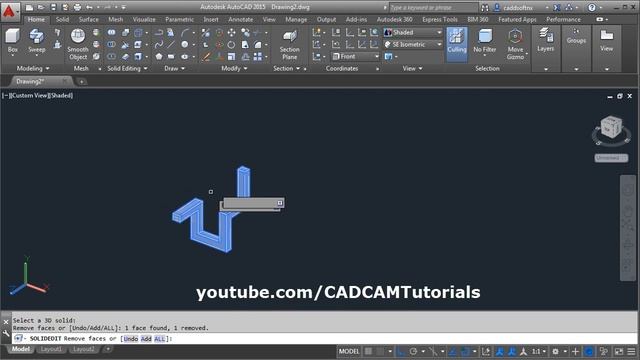Select the Move Gizmo tool
This screenshot has width=640, height=360.
[516, 44]
